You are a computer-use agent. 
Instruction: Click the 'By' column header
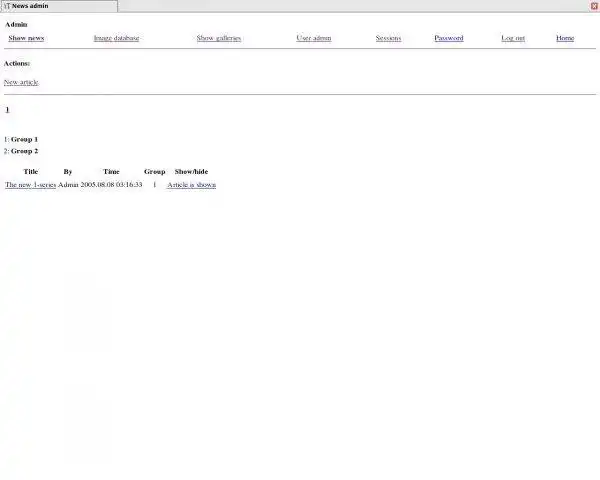68,171
